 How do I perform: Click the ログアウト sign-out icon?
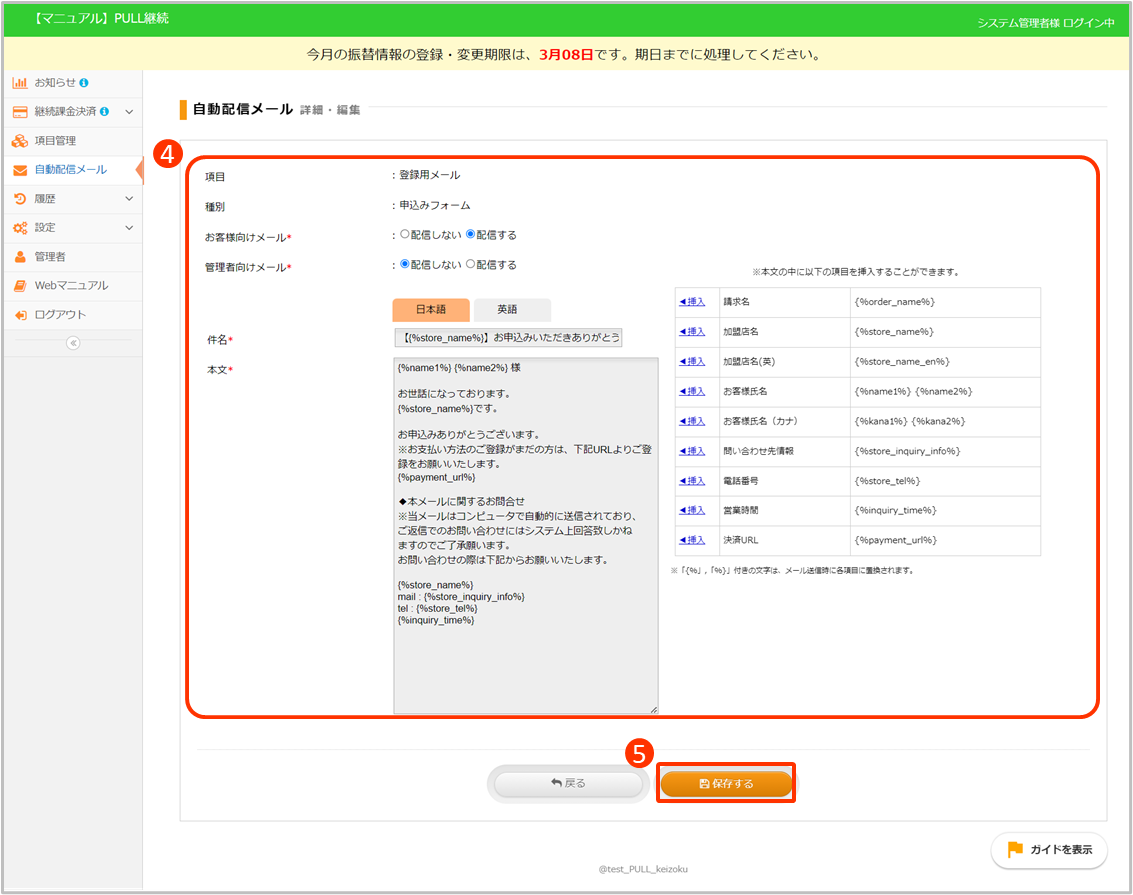tap(20, 315)
